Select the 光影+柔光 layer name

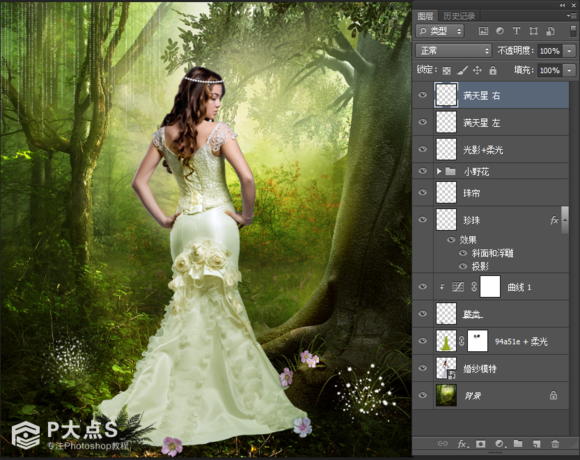(x=483, y=150)
